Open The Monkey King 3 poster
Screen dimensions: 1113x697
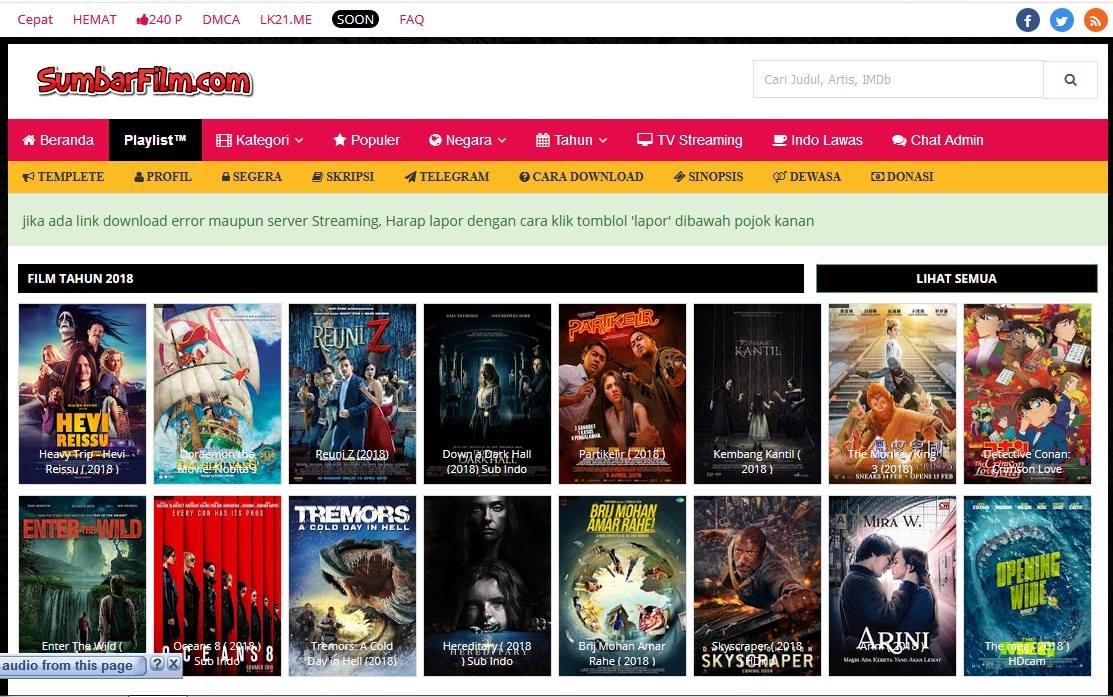point(892,394)
